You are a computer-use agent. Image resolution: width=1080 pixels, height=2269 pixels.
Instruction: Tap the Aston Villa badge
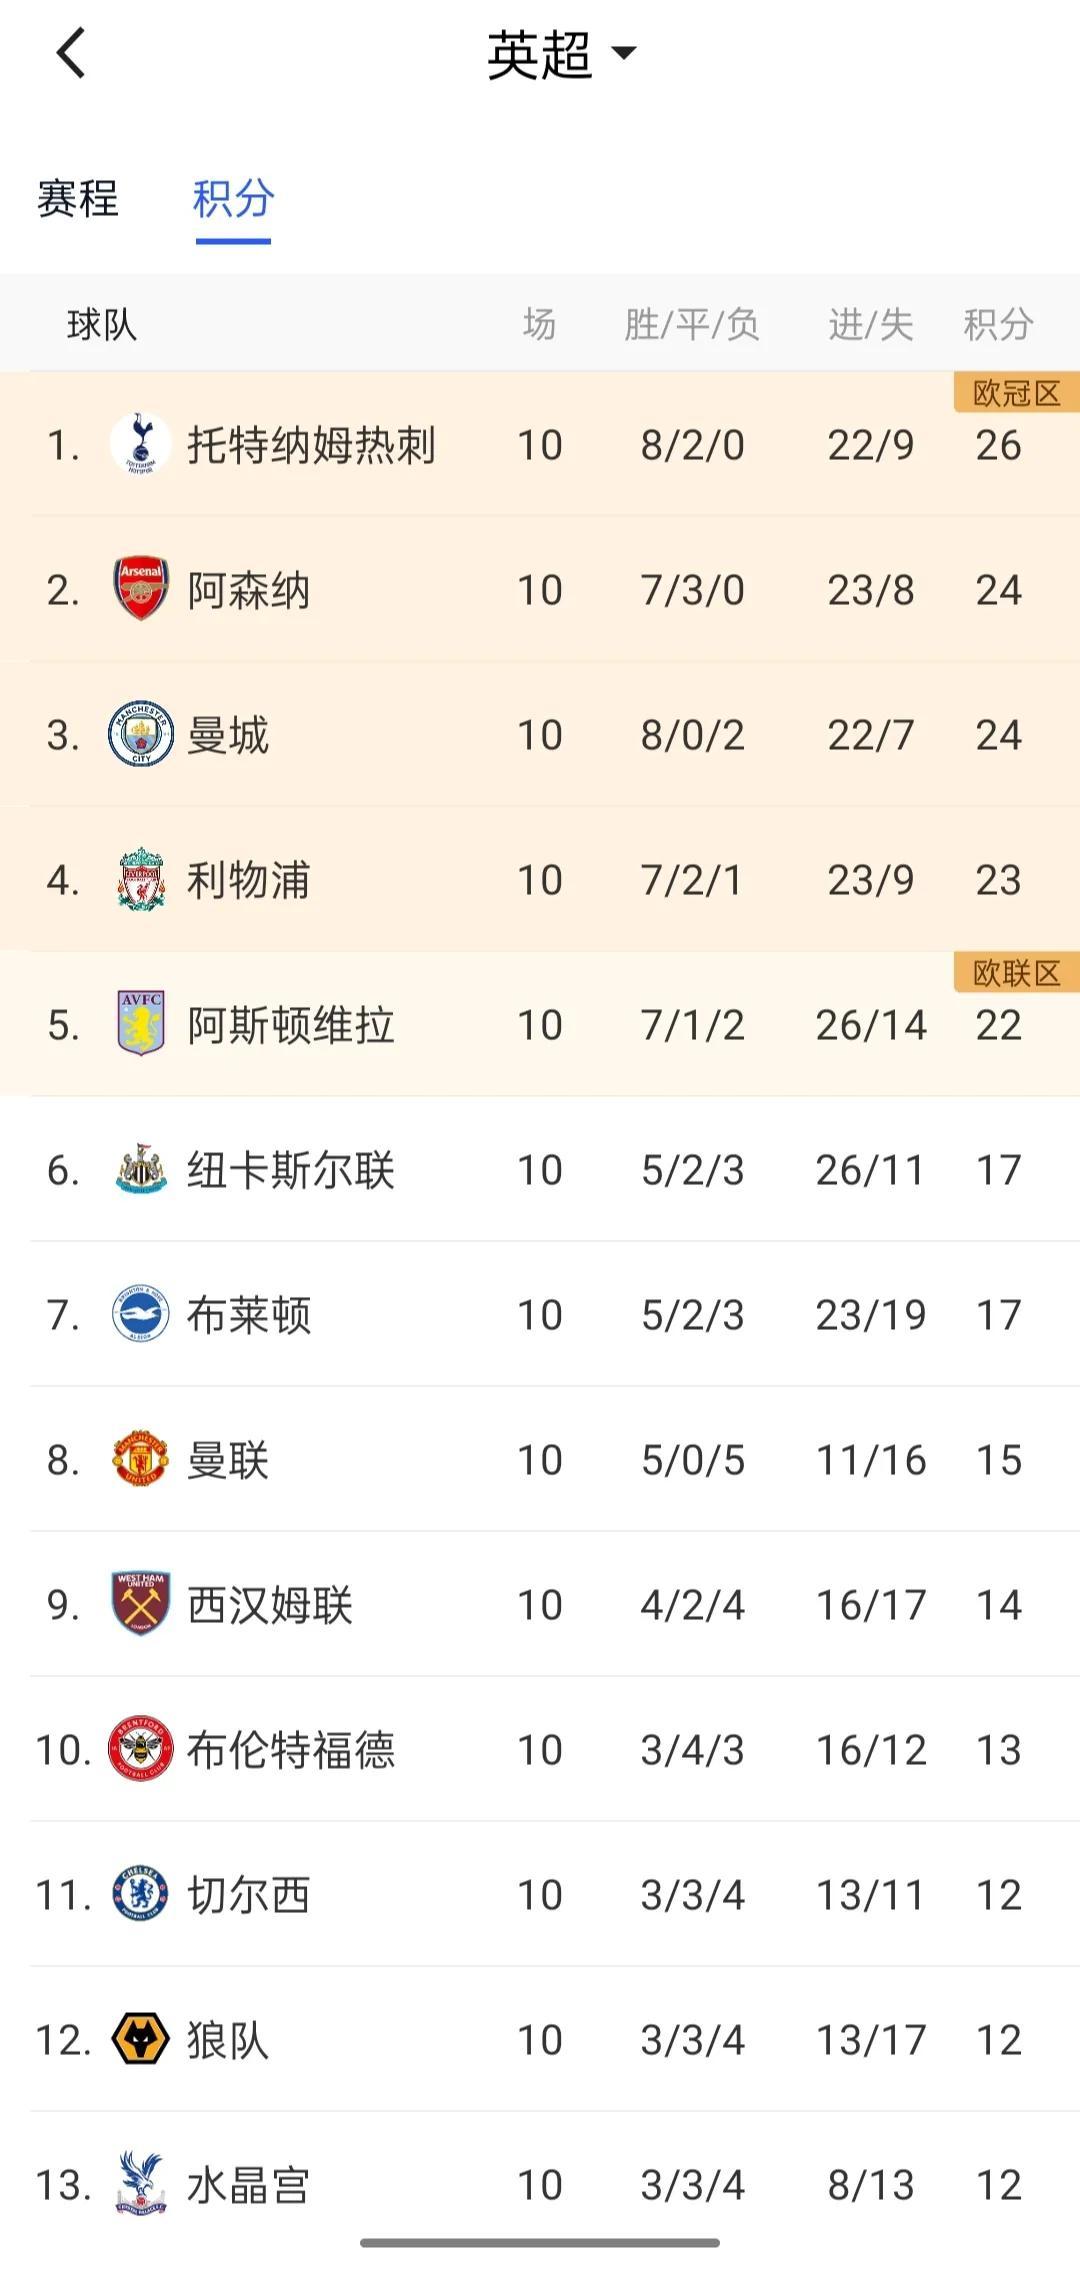coord(140,1024)
